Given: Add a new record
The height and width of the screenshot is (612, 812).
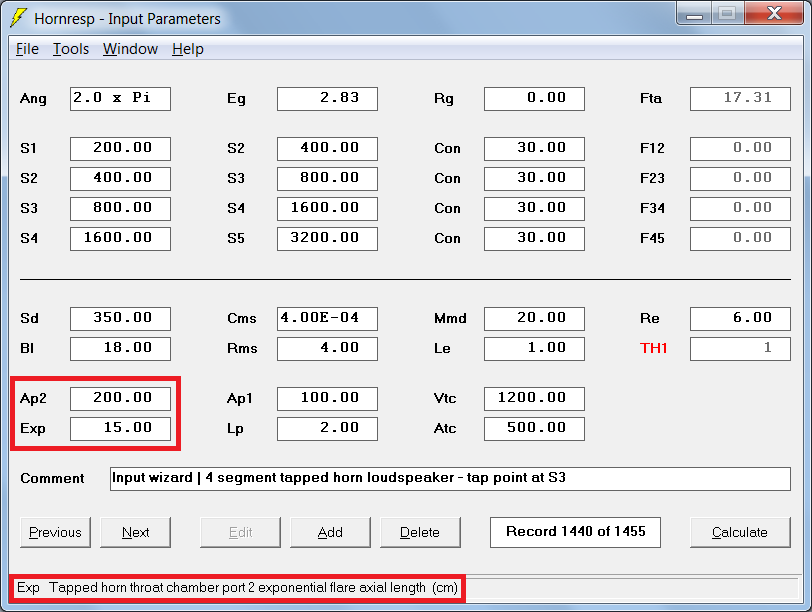Looking at the screenshot, I should [x=330, y=532].
